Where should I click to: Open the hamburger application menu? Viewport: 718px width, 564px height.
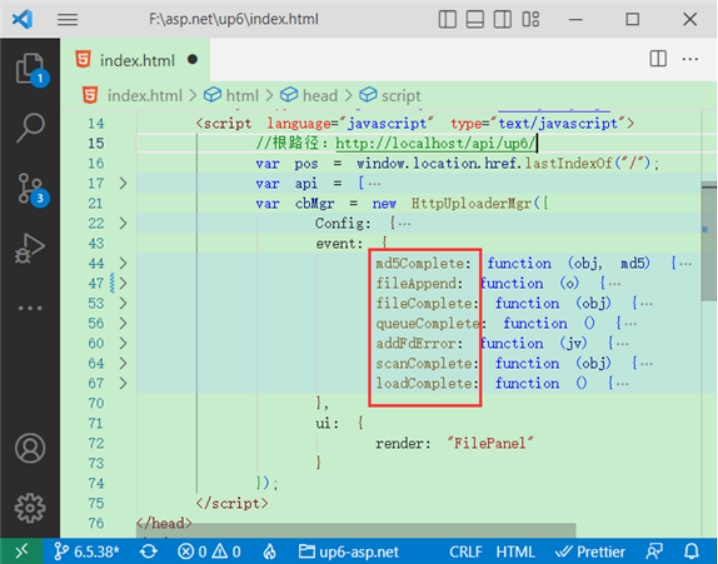coord(67,20)
